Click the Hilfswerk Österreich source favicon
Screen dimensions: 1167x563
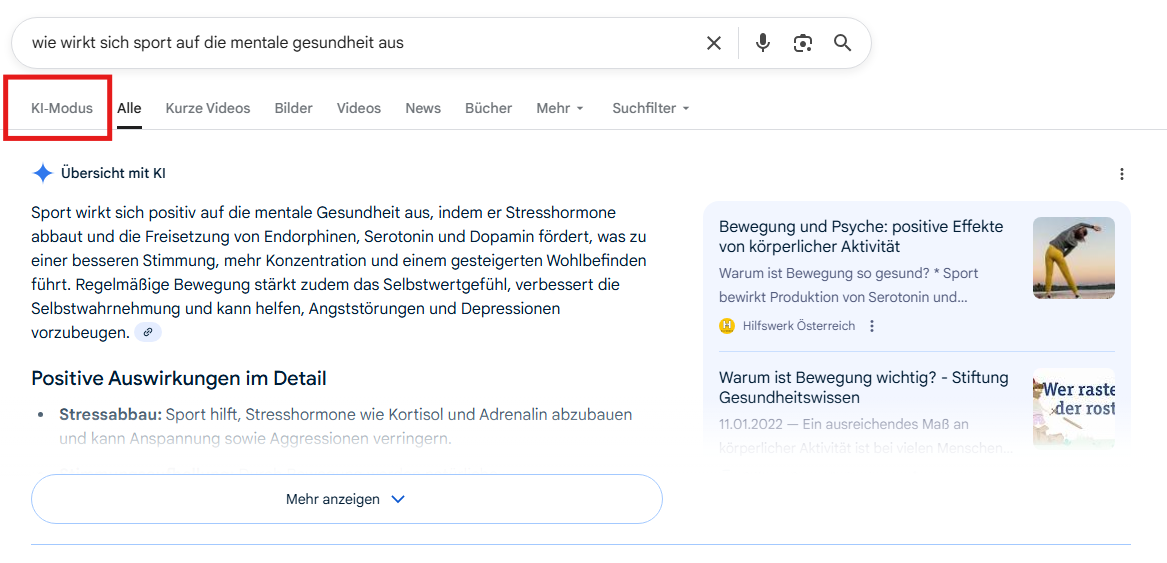(727, 326)
